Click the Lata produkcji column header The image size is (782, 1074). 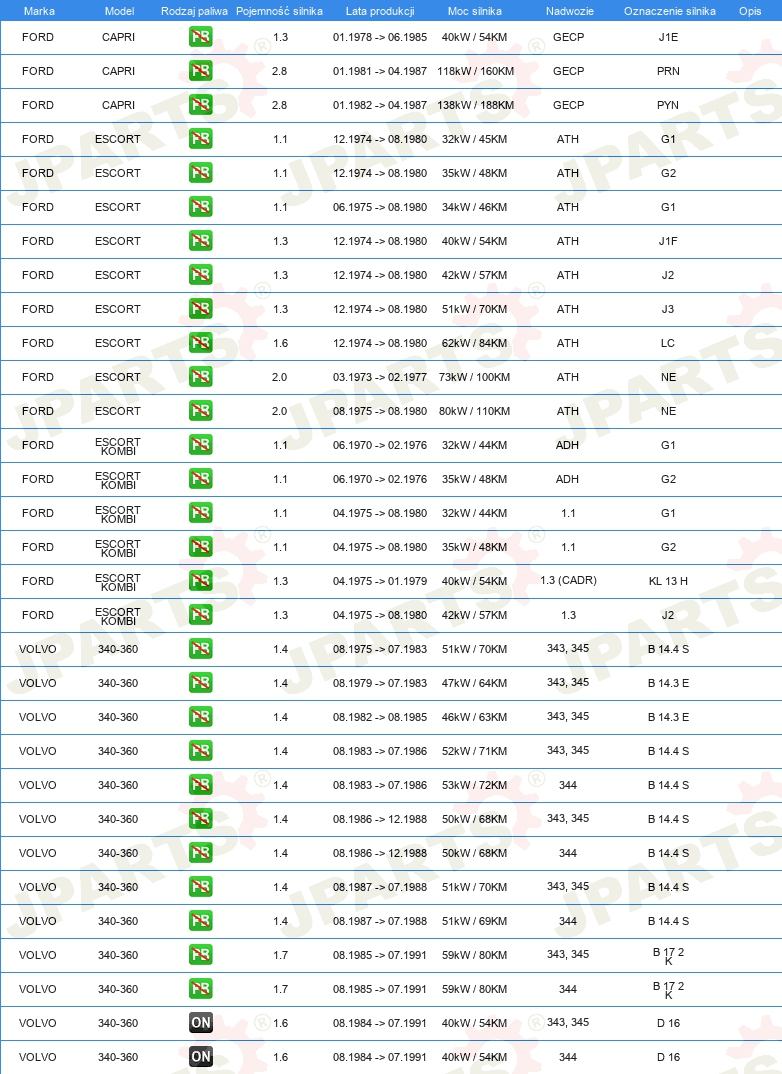[380, 11]
